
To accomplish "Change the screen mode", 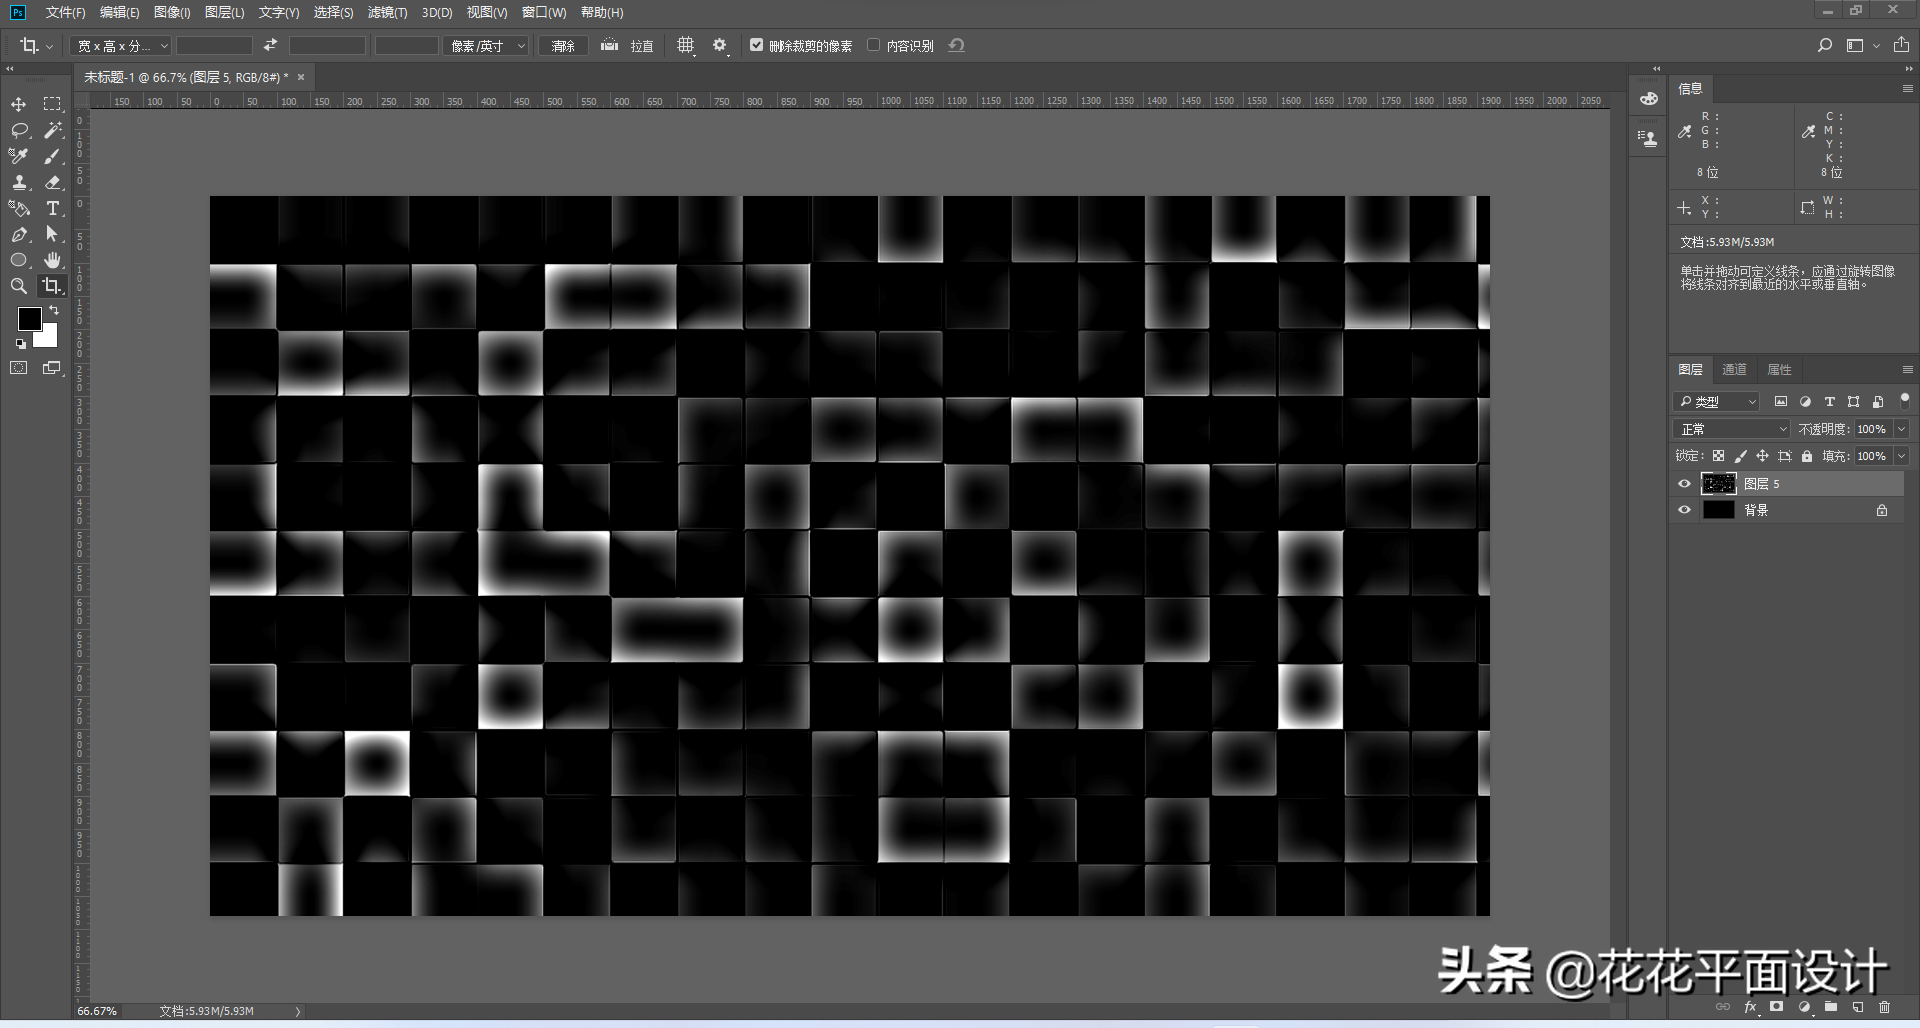I will [52, 368].
